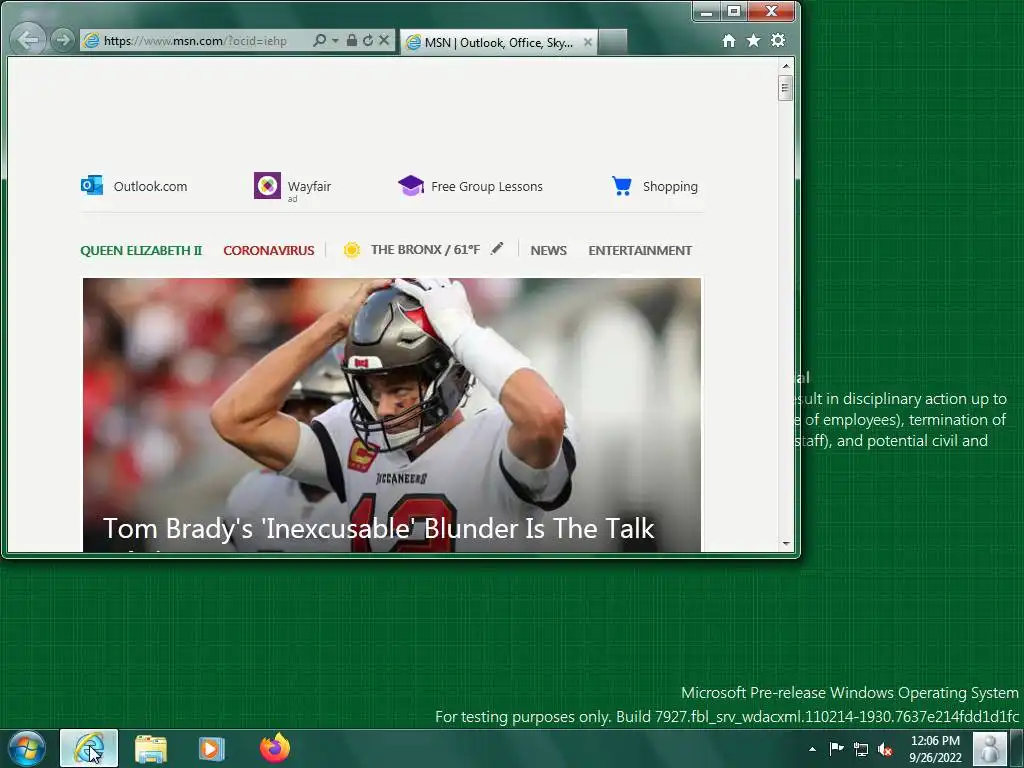Click the page scrollbar up arrow
Screen dimensions: 1024x768
(786, 66)
